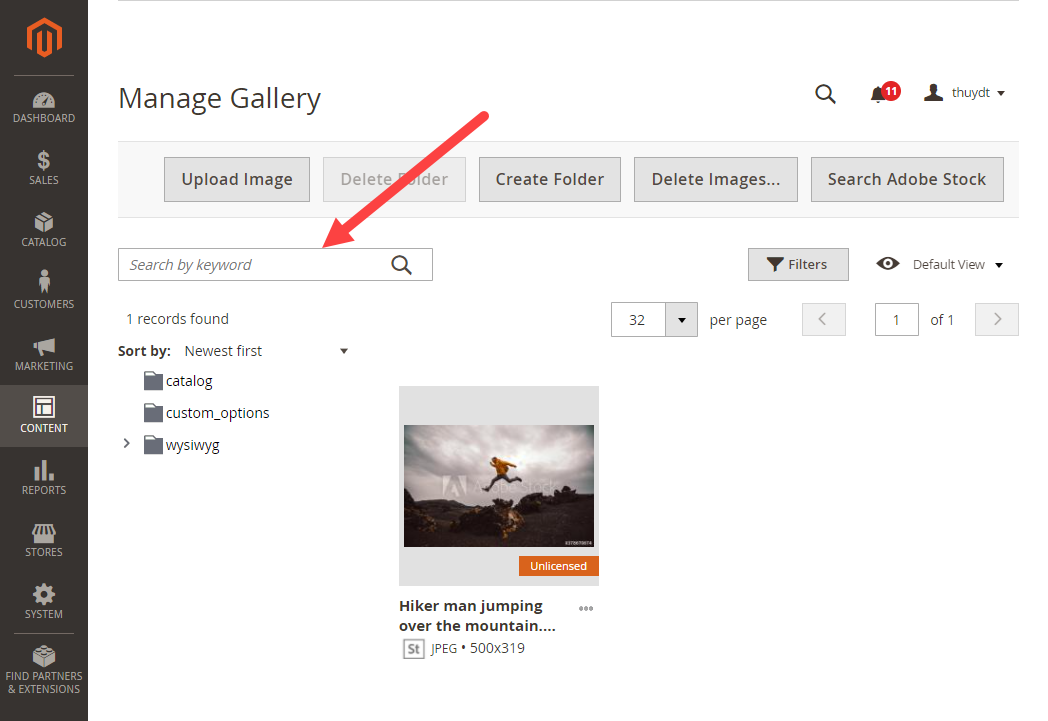
Task: Click the Magento logo
Action: pos(43,38)
